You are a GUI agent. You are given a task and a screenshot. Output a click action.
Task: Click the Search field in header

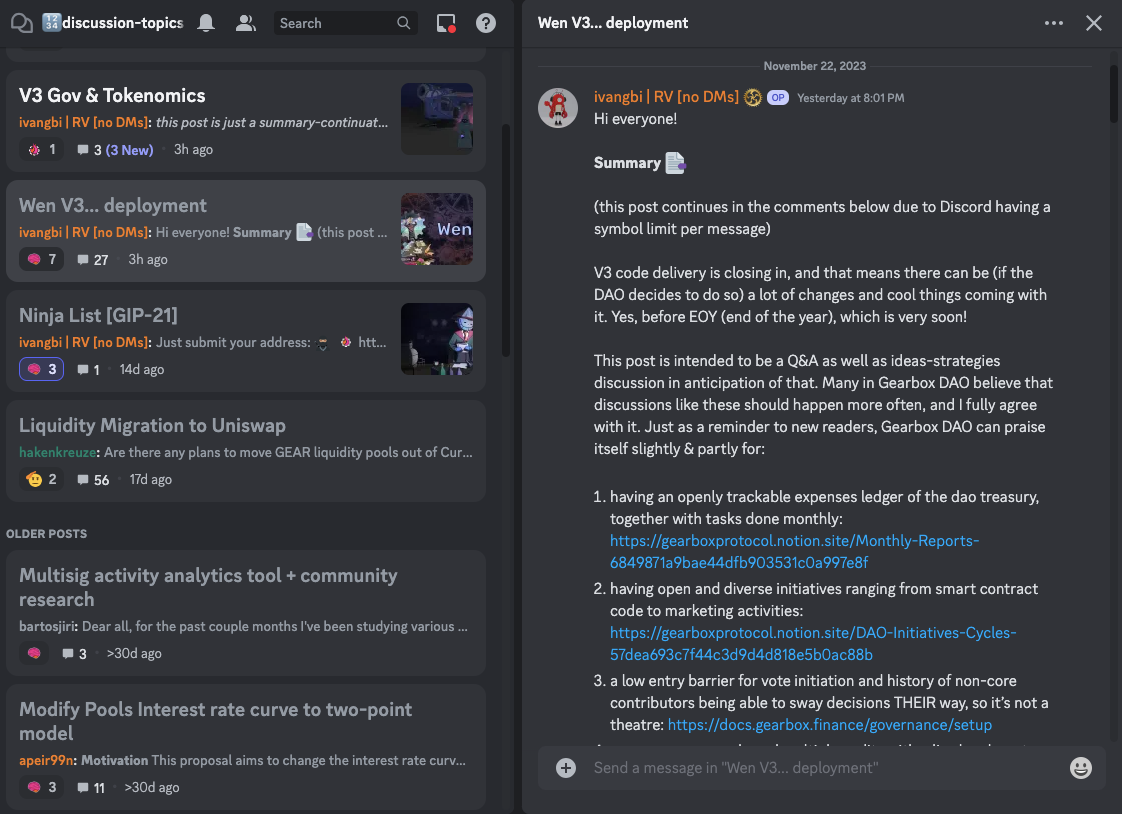tap(335, 23)
